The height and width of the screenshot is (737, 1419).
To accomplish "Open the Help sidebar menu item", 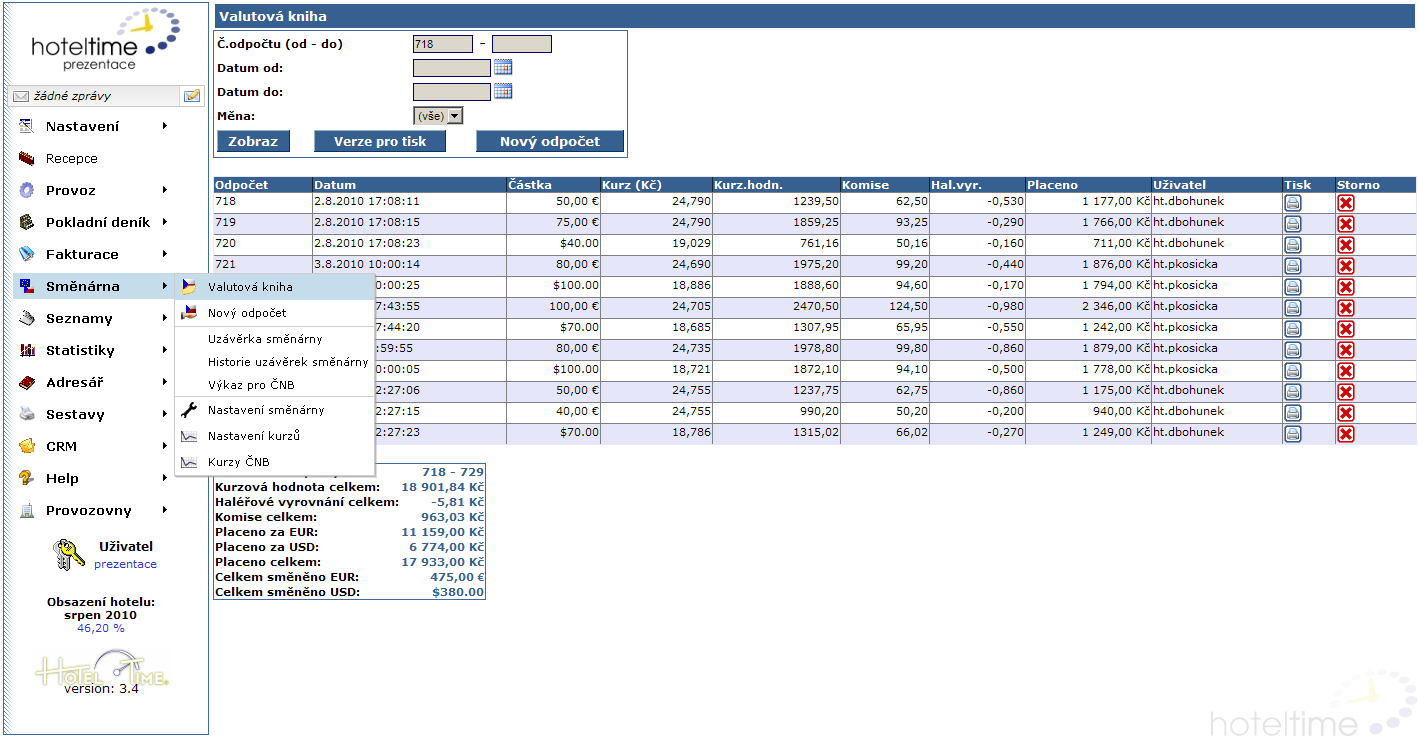I will click(x=93, y=478).
